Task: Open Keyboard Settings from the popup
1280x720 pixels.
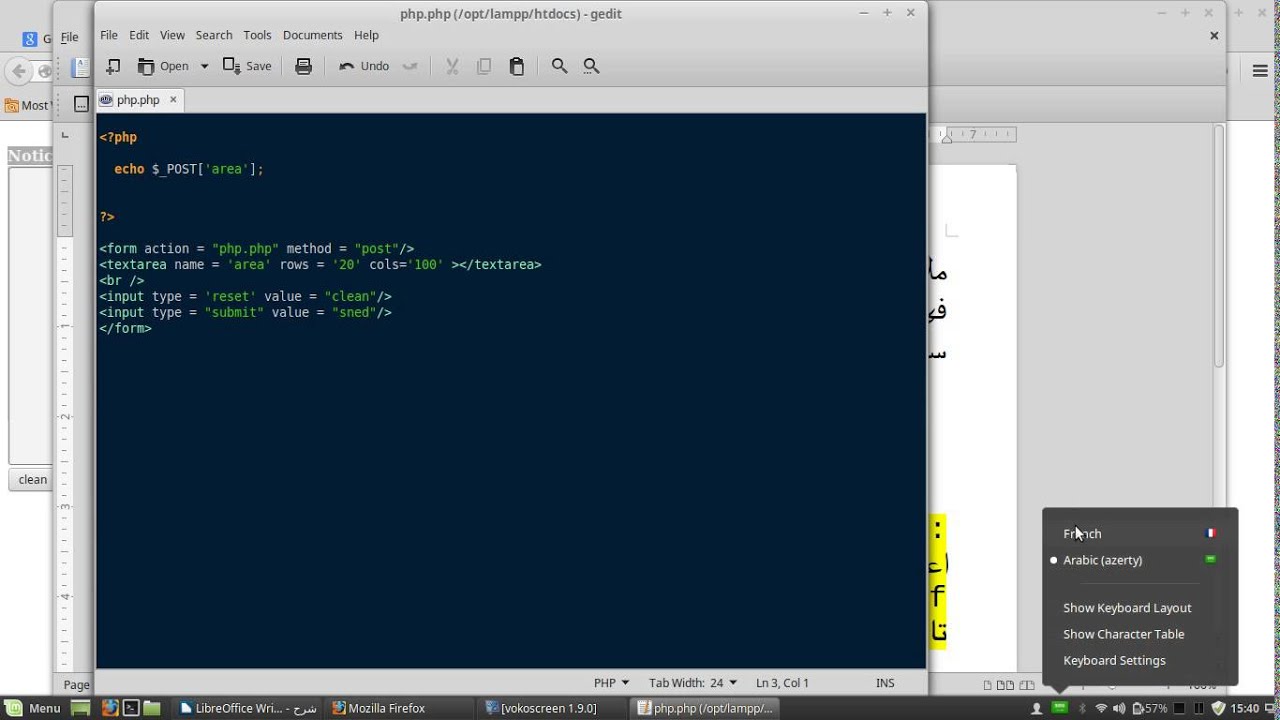Action: pyautogui.click(x=1139, y=661)
